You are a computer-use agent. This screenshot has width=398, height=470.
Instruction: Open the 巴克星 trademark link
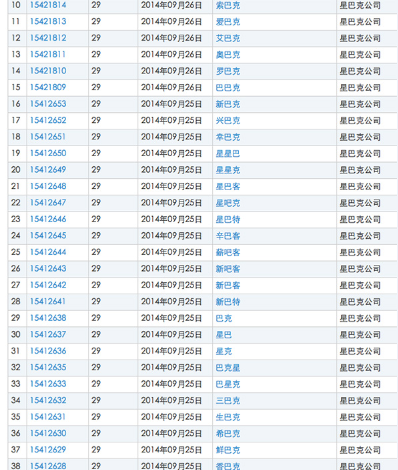click(x=228, y=368)
